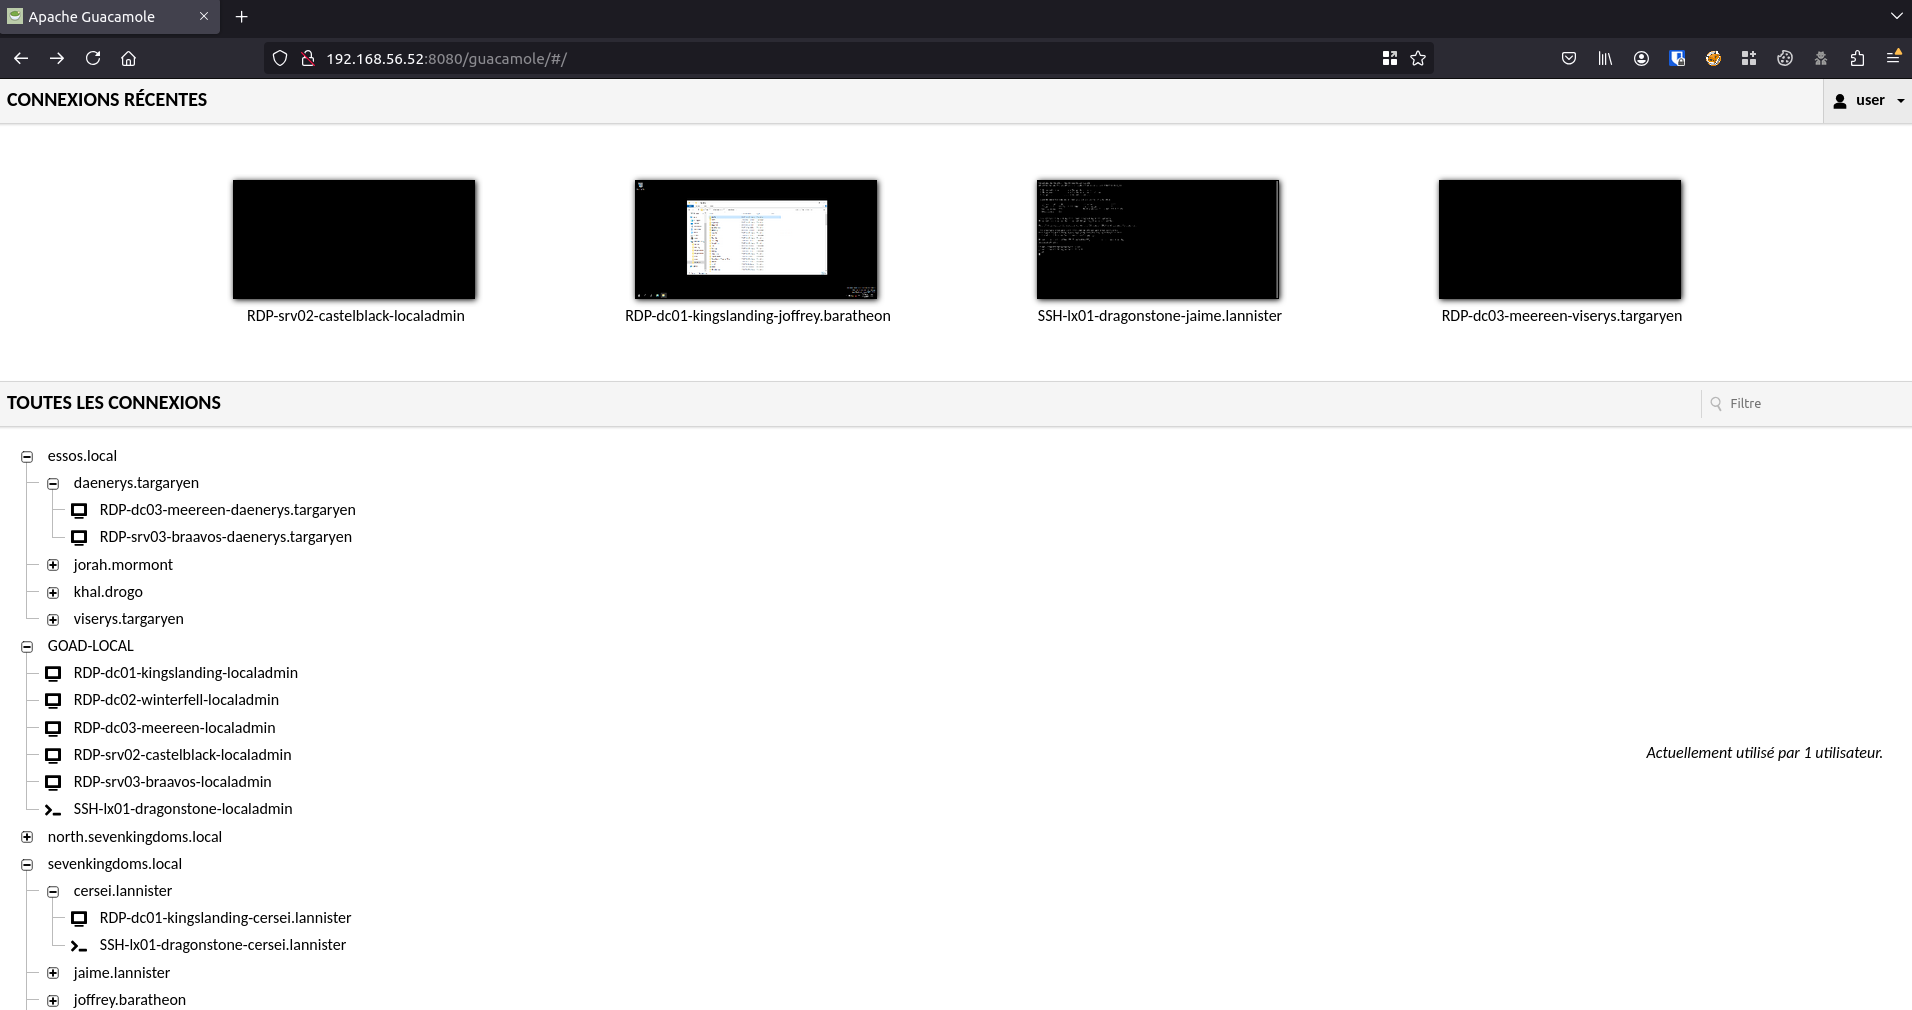Open the Firefox account icon
The width and height of the screenshot is (1912, 1010).
[x=1641, y=58]
